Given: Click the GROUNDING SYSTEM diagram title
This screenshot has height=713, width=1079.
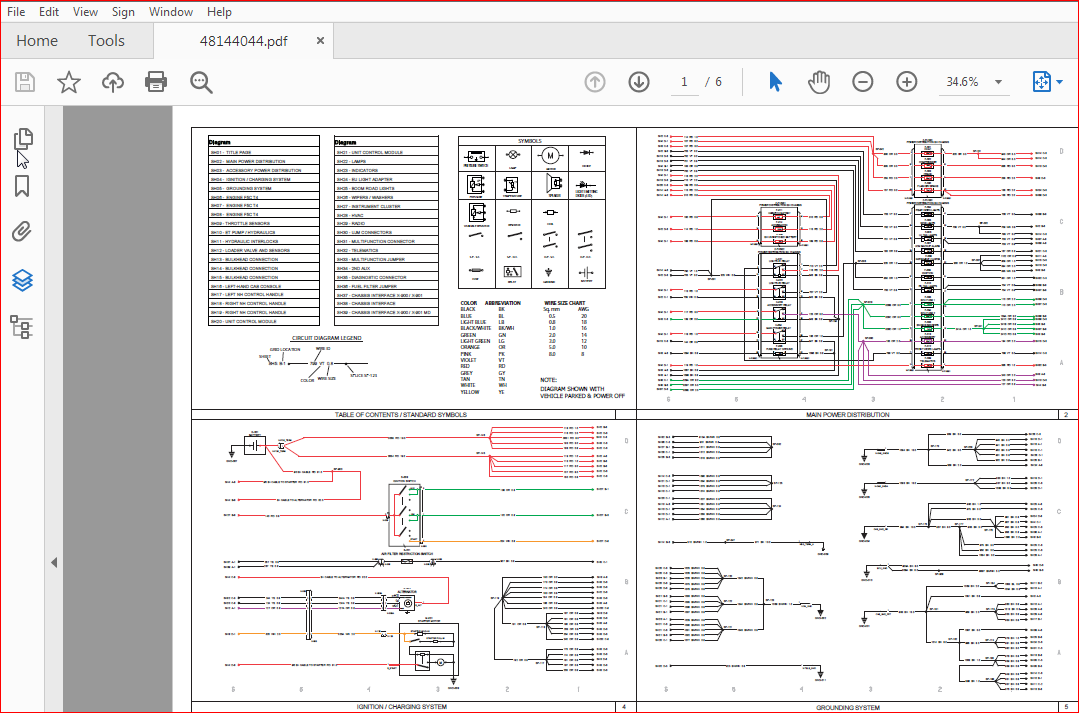Looking at the screenshot, I should (848, 707).
